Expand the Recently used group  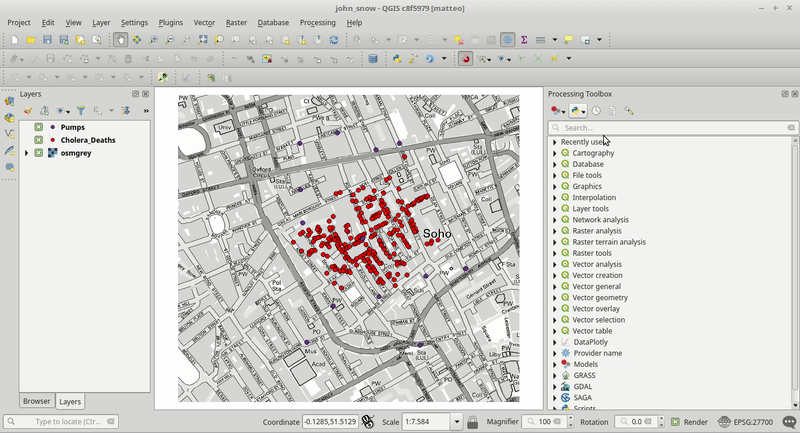(x=555, y=142)
